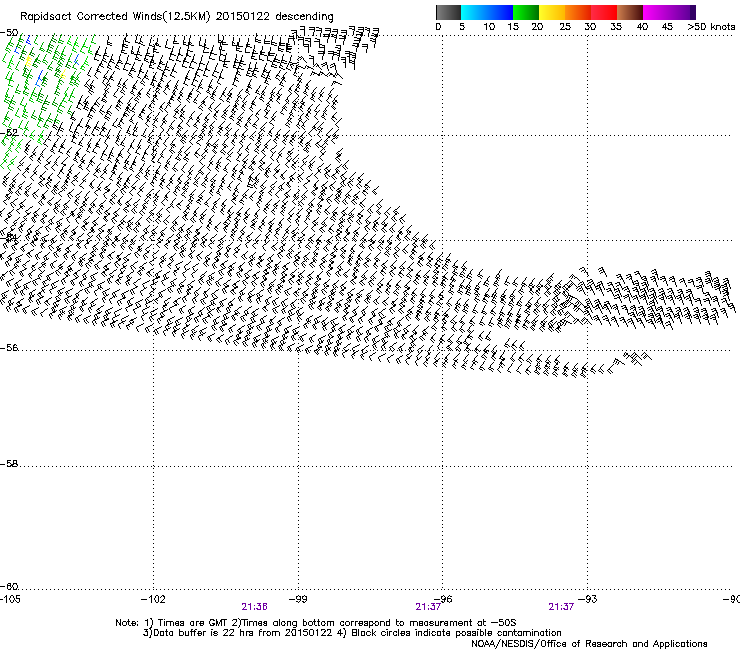The height and width of the screenshot is (650, 740).
Task: Click the 'NOAA/NESDIS/Office of Research and Applications' credit
Action: click(x=589, y=644)
